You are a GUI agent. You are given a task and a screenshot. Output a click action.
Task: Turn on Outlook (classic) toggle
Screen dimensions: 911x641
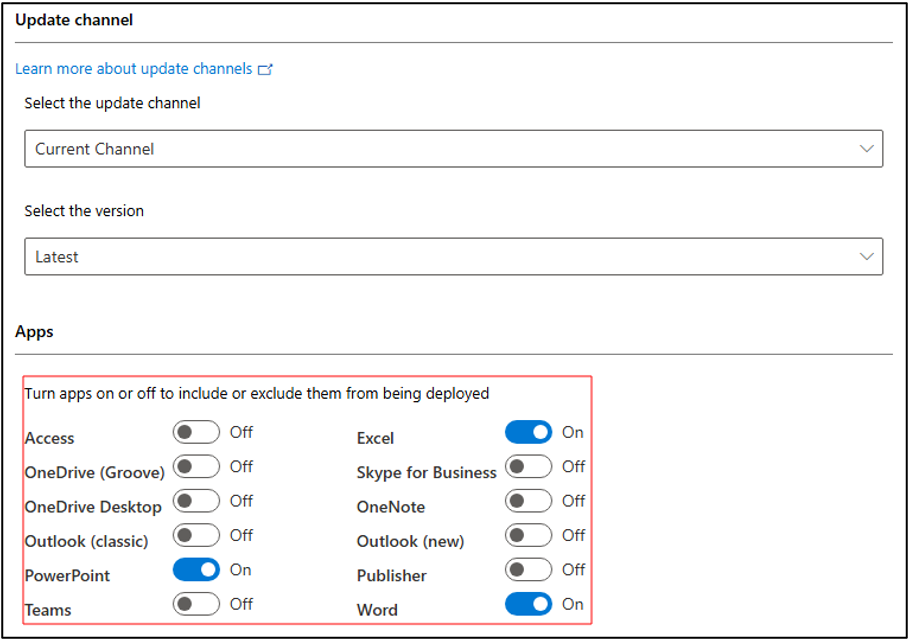point(196,535)
